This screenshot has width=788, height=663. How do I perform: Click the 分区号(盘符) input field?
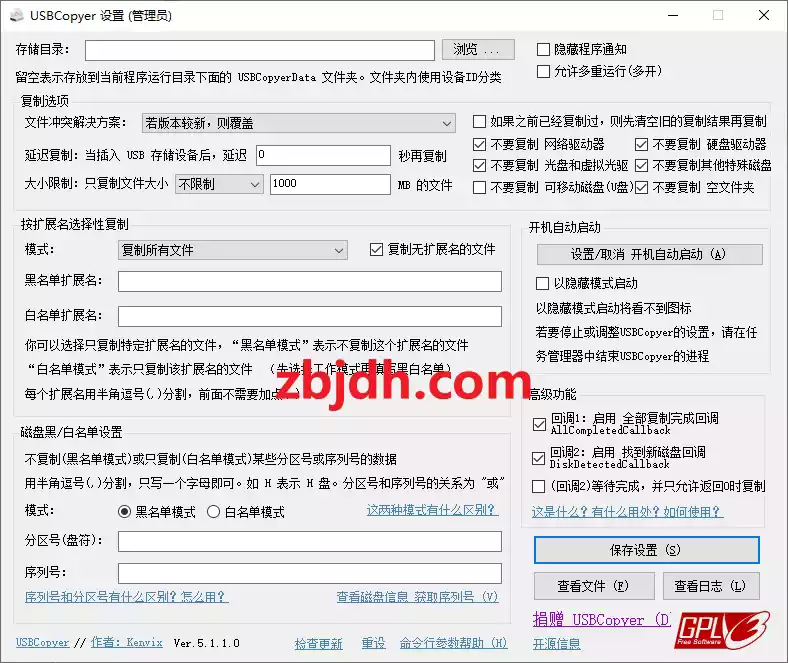click(x=310, y=542)
